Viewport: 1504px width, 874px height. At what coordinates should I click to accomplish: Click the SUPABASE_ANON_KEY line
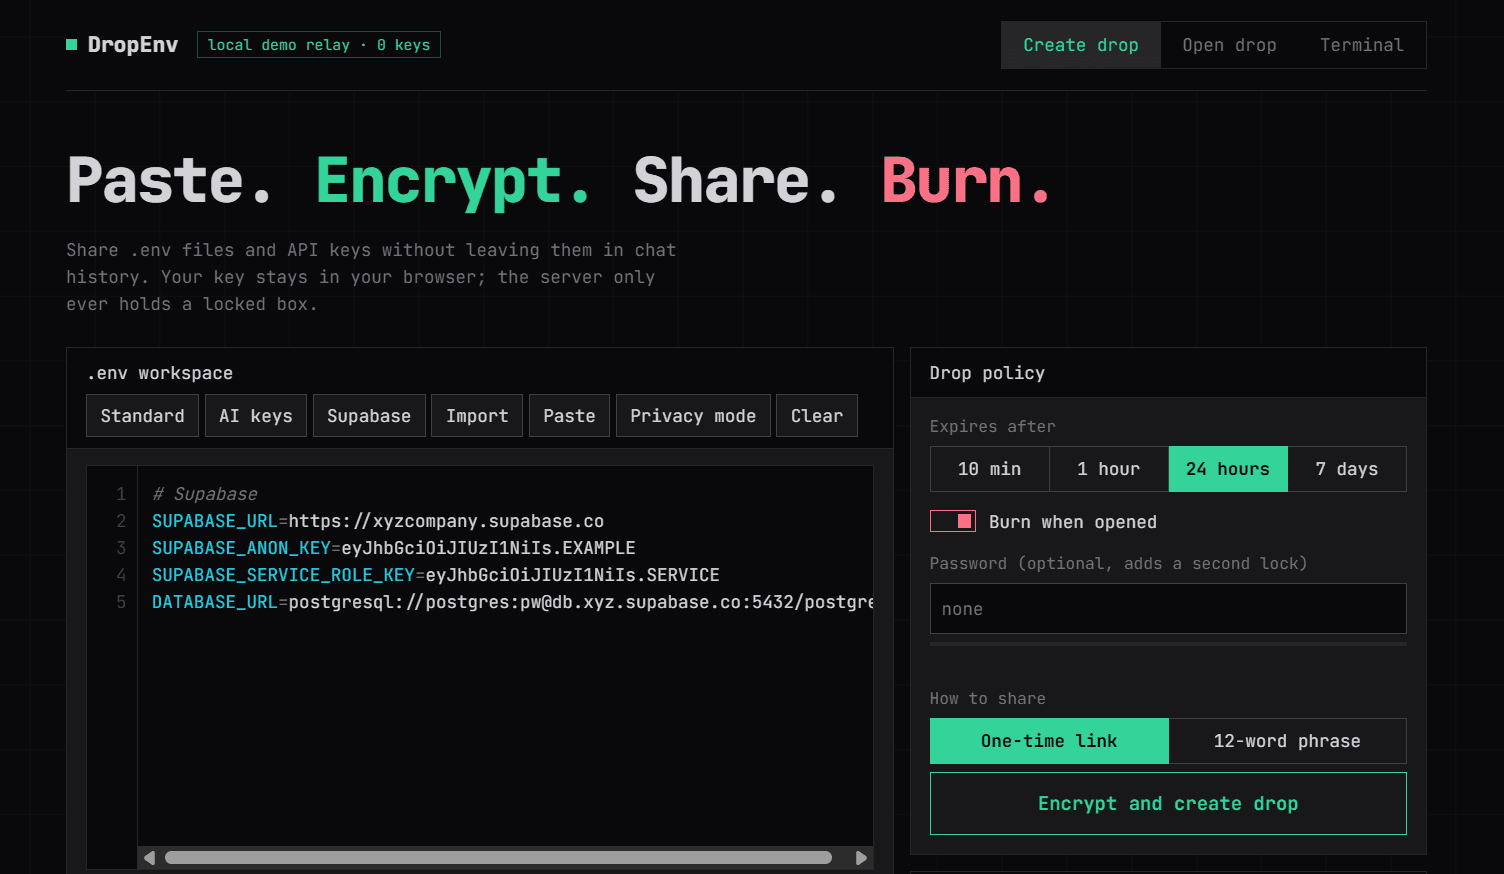[x=394, y=548]
